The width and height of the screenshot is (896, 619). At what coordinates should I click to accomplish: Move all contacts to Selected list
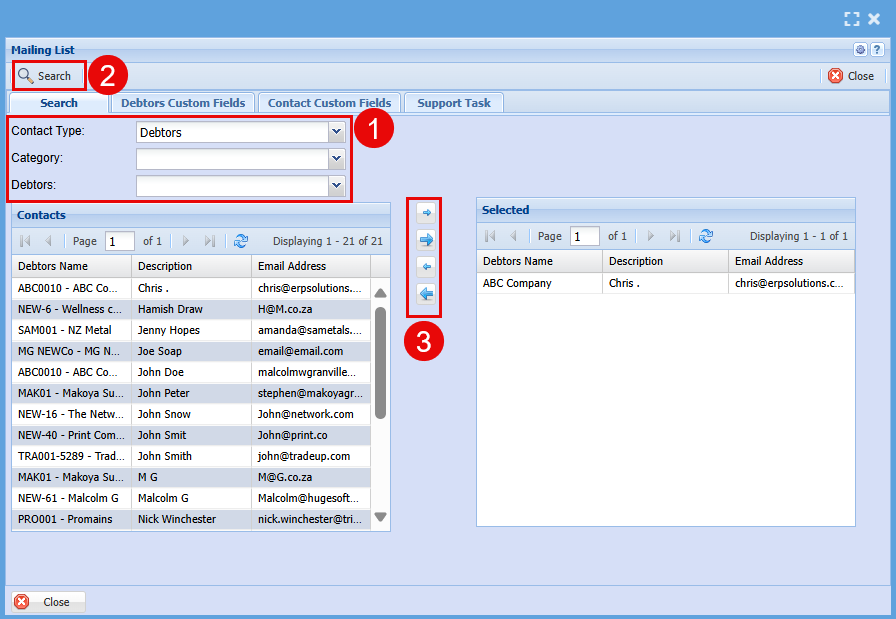click(426, 240)
